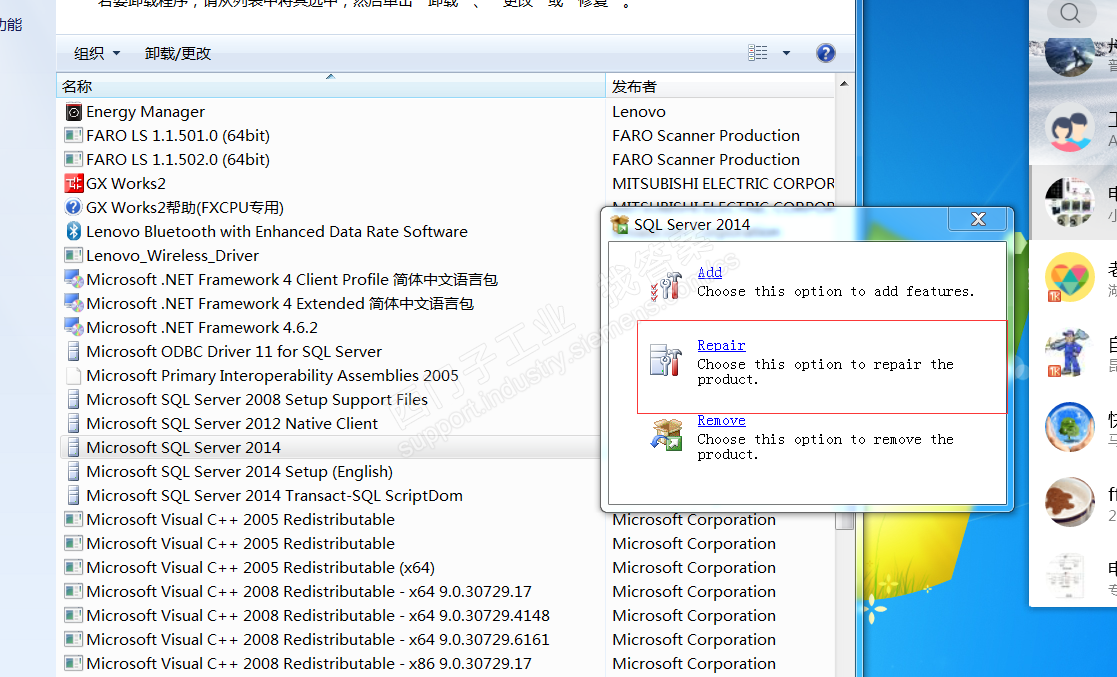Expand the 组织 dropdown menu

97,53
